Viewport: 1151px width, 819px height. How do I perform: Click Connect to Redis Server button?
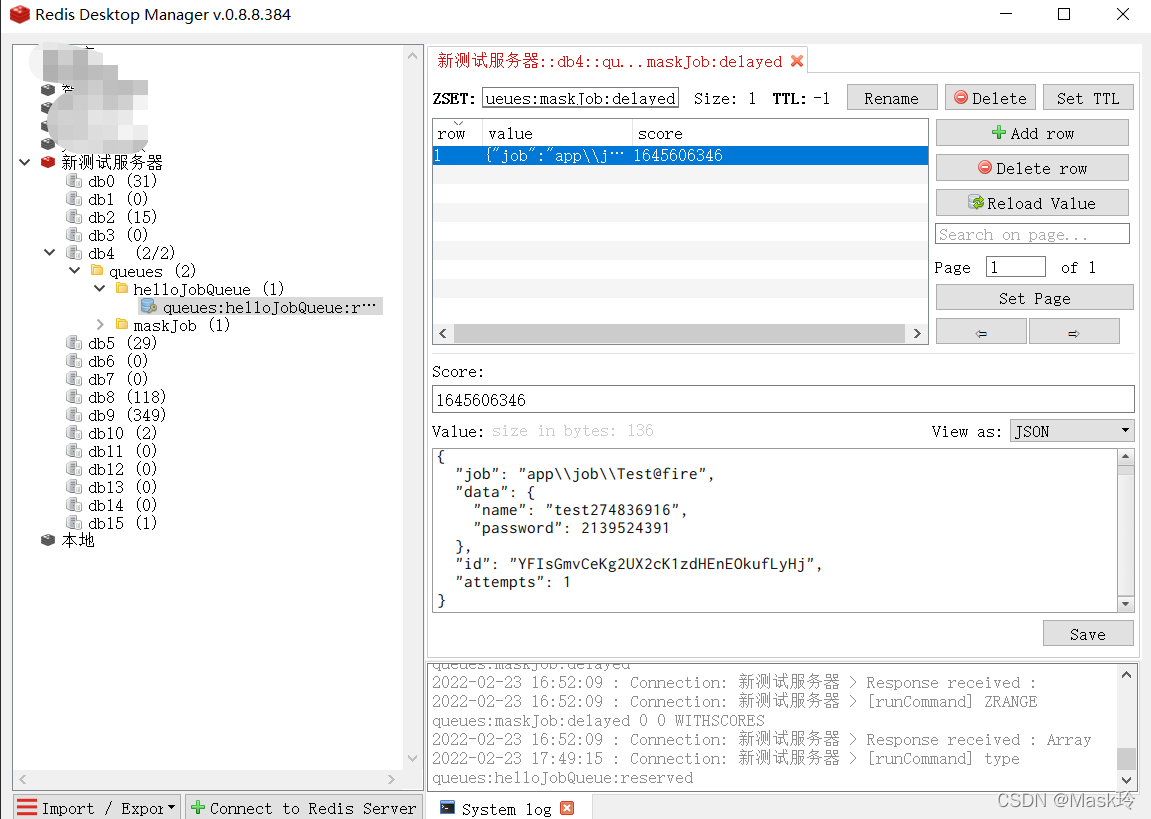(304, 808)
